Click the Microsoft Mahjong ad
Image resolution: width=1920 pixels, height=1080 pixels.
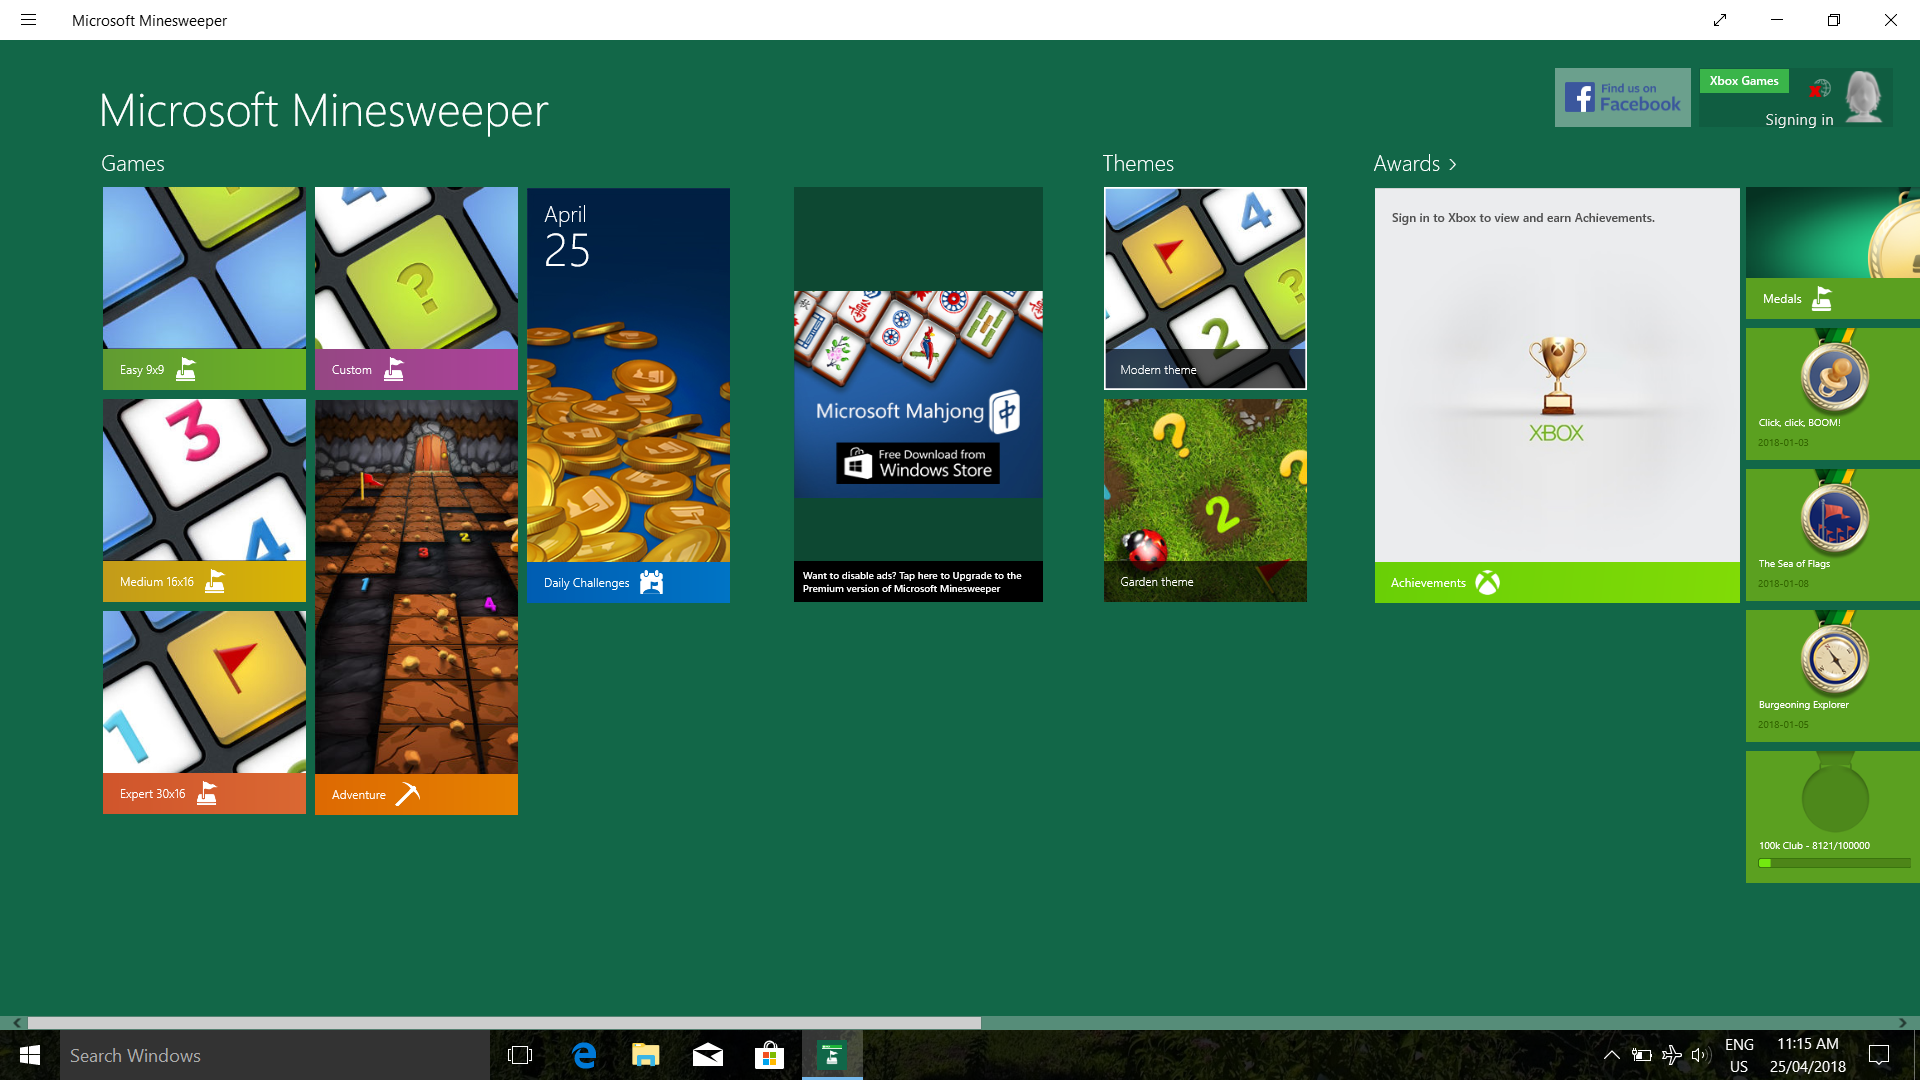pyautogui.click(x=918, y=394)
